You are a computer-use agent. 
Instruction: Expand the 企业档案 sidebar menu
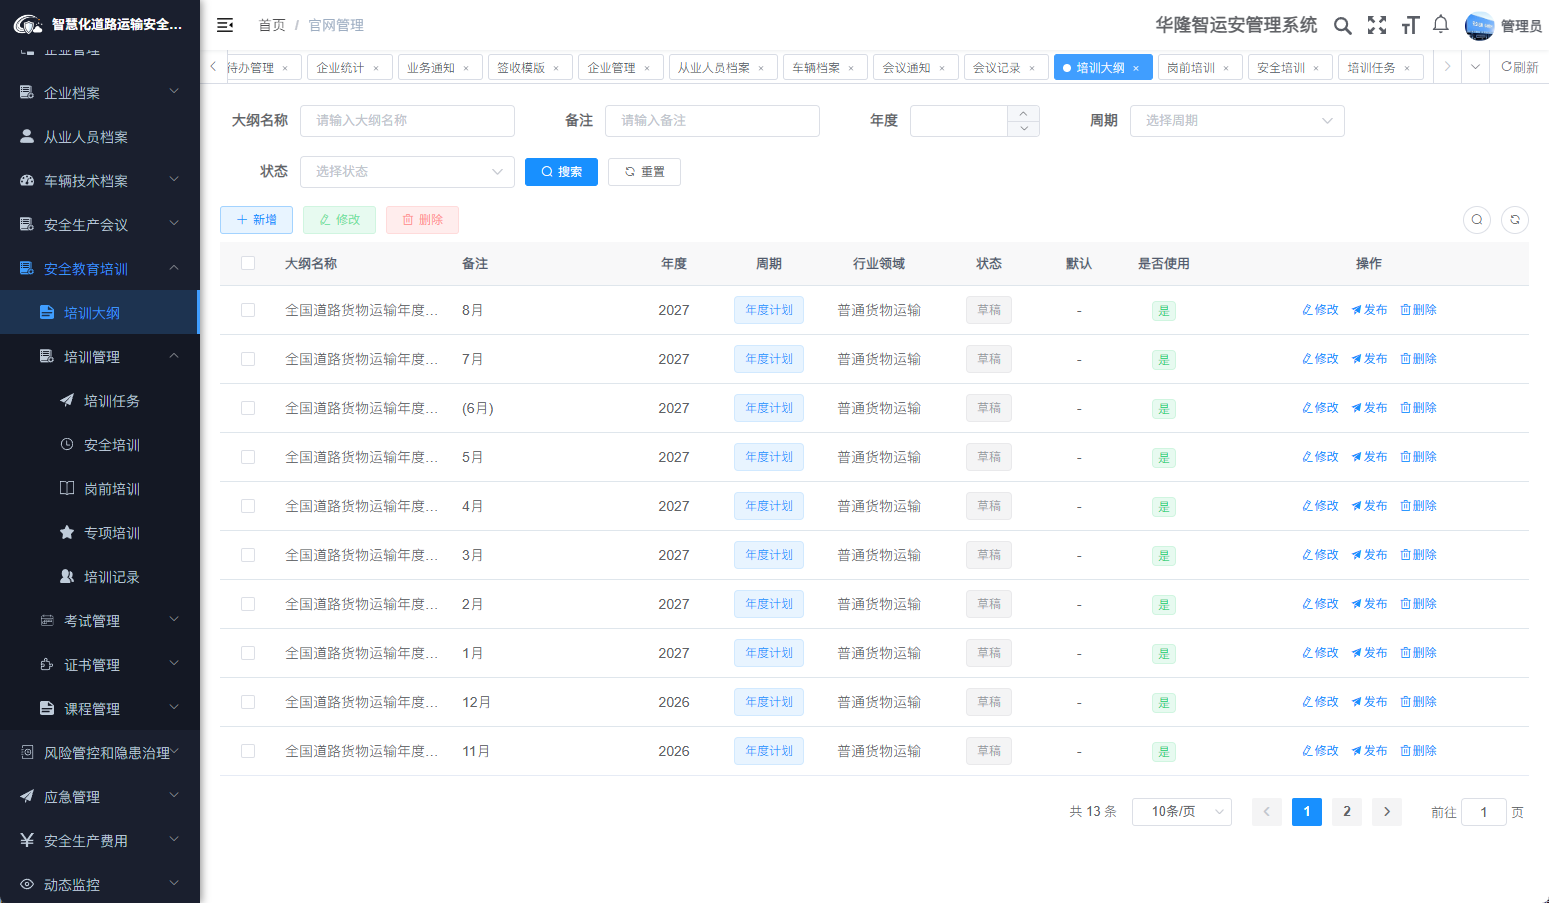pyautogui.click(x=100, y=93)
